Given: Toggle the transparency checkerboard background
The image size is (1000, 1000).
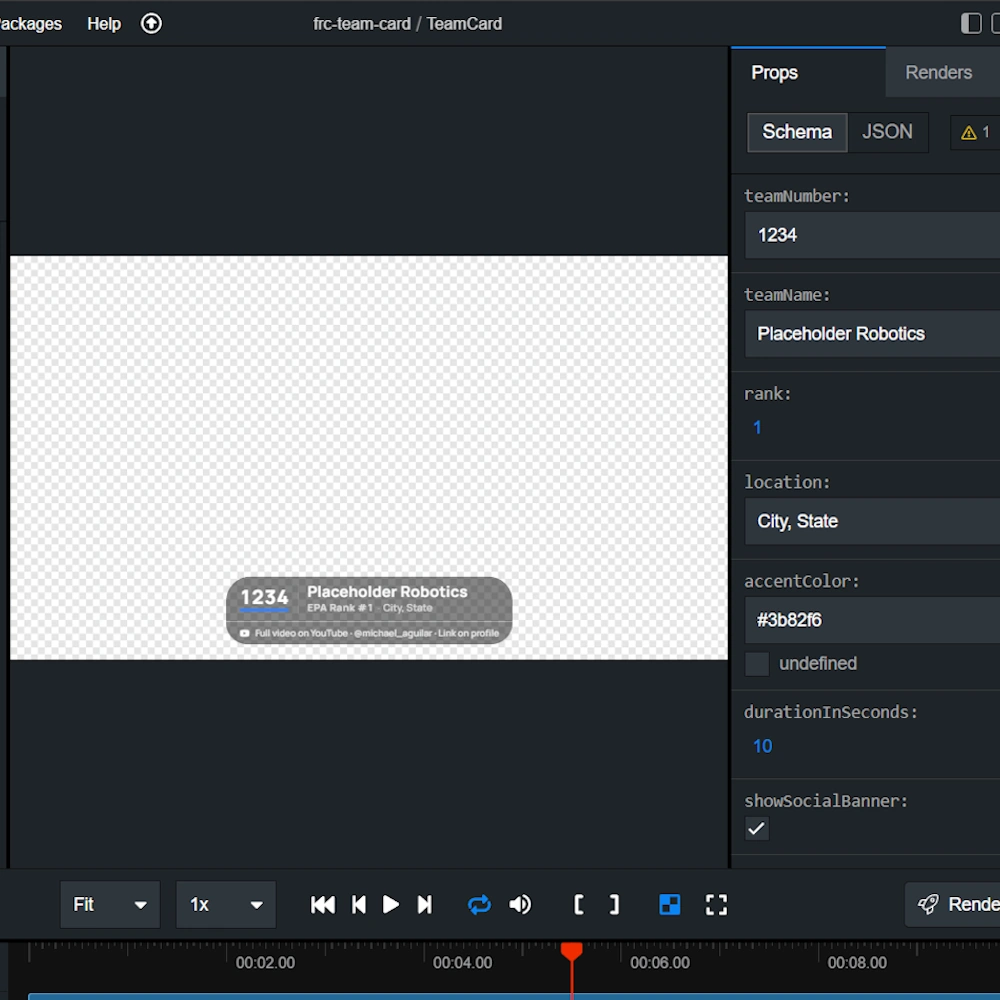Looking at the screenshot, I should pos(670,904).
